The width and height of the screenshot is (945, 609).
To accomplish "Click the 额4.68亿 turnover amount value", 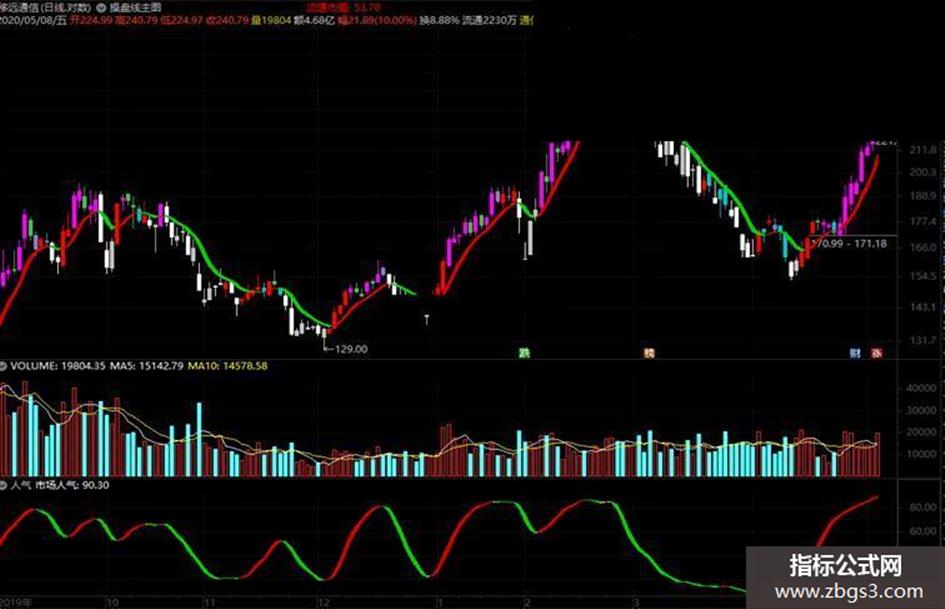I will tap(315, 20).
